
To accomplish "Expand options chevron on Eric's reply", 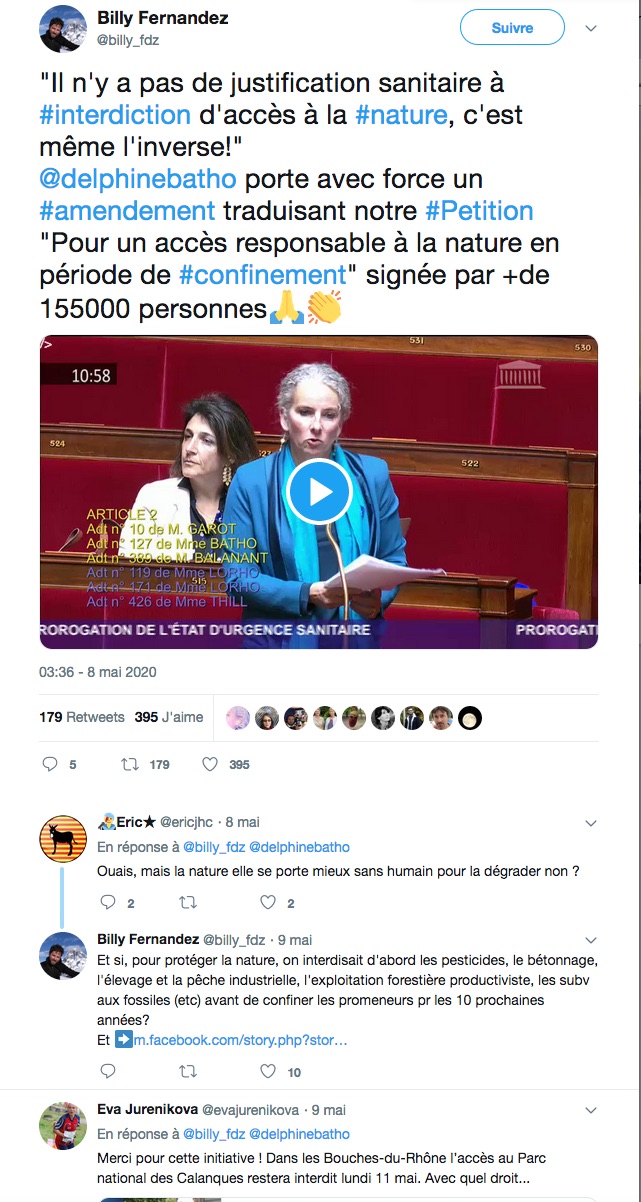I will (590, 824).
